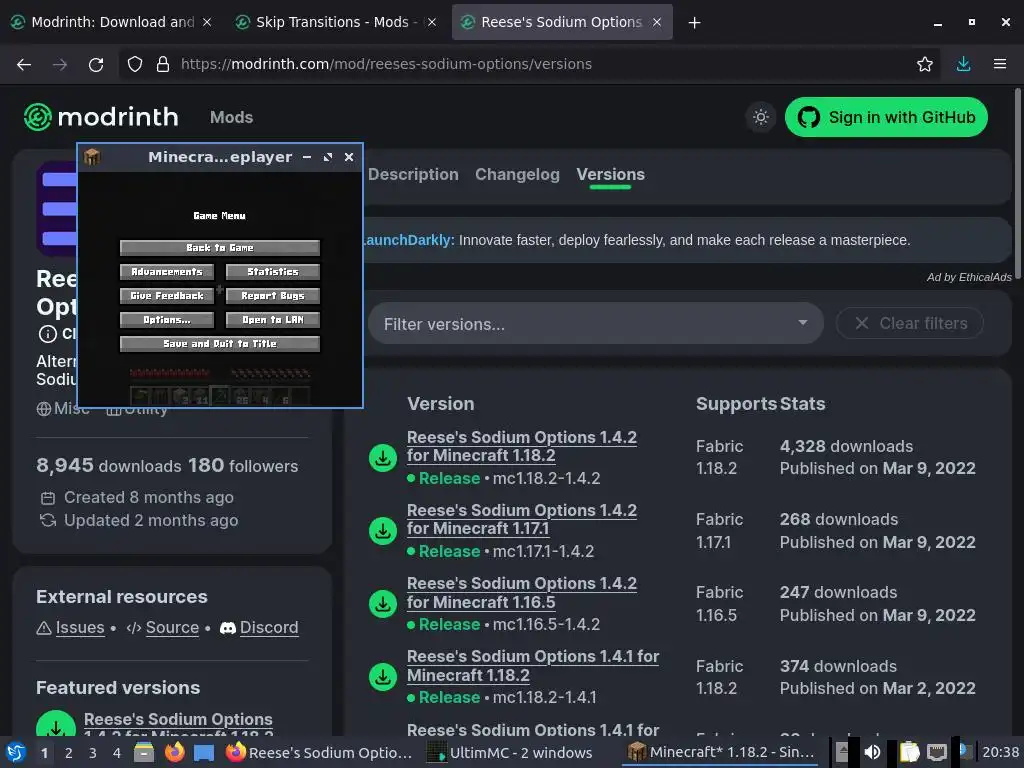Viewport: 1024px width, 768px height.
Task: Open the LaunchDarkly ad link
Action: point(407,240)
